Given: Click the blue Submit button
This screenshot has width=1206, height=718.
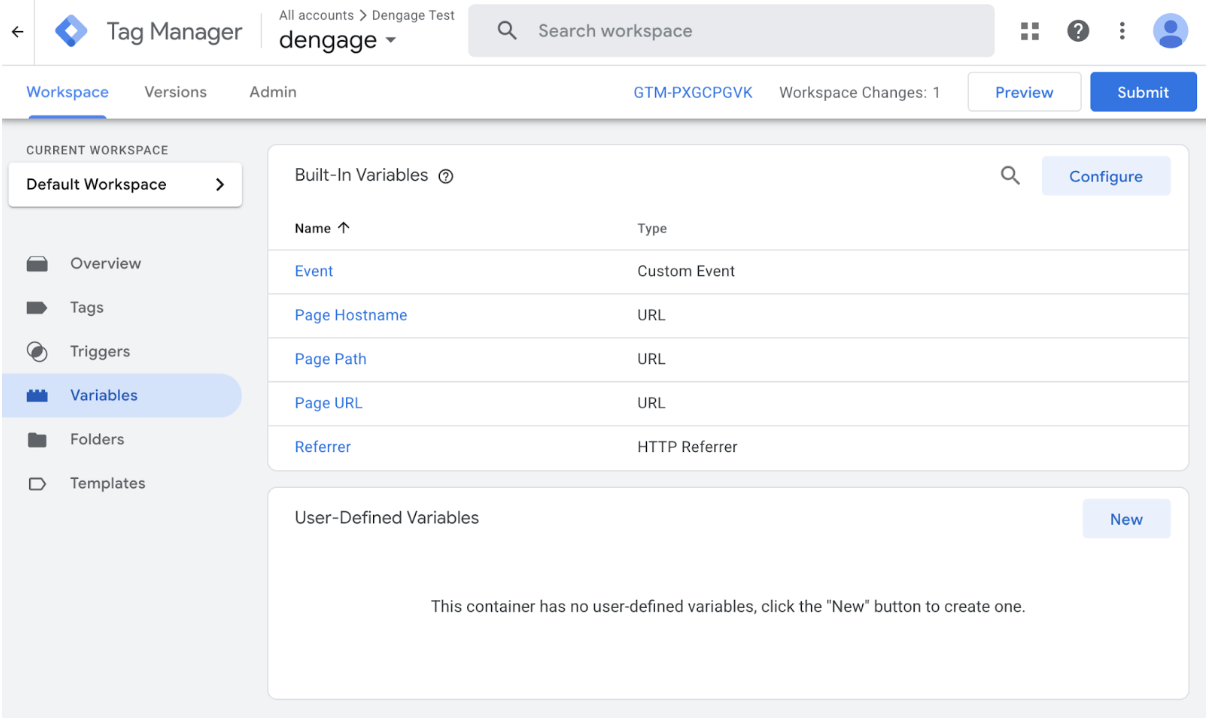Looking at the screenshot, I should [x=1143, y=92].
